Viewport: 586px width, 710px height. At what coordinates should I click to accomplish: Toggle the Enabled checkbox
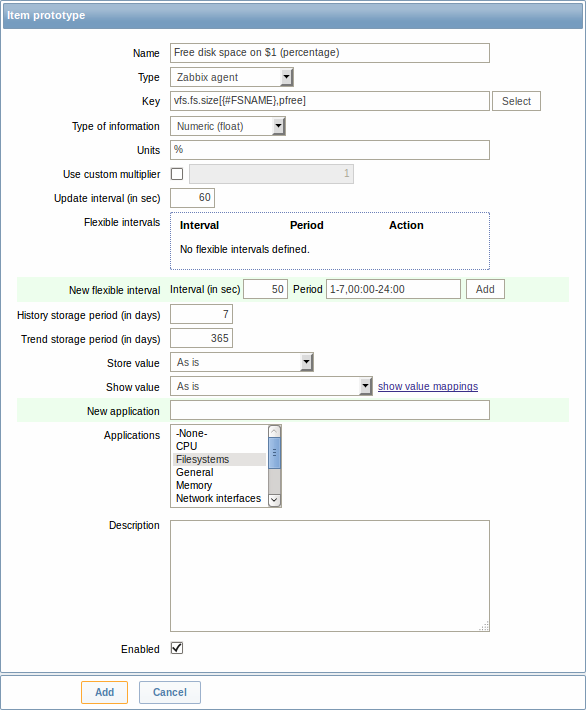click(x=177, y=648)
